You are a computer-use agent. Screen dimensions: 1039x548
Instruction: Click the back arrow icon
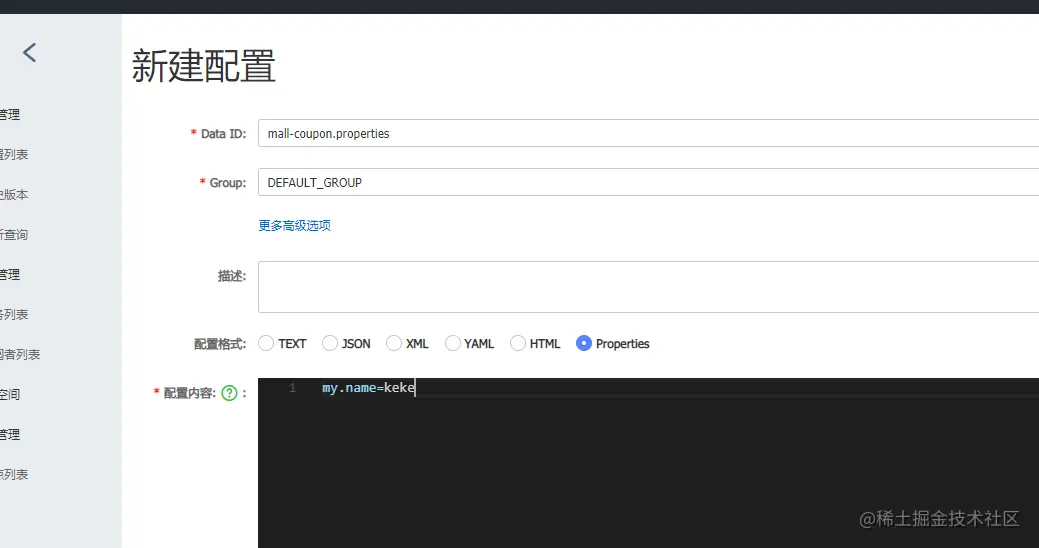(x=29, y=52)
